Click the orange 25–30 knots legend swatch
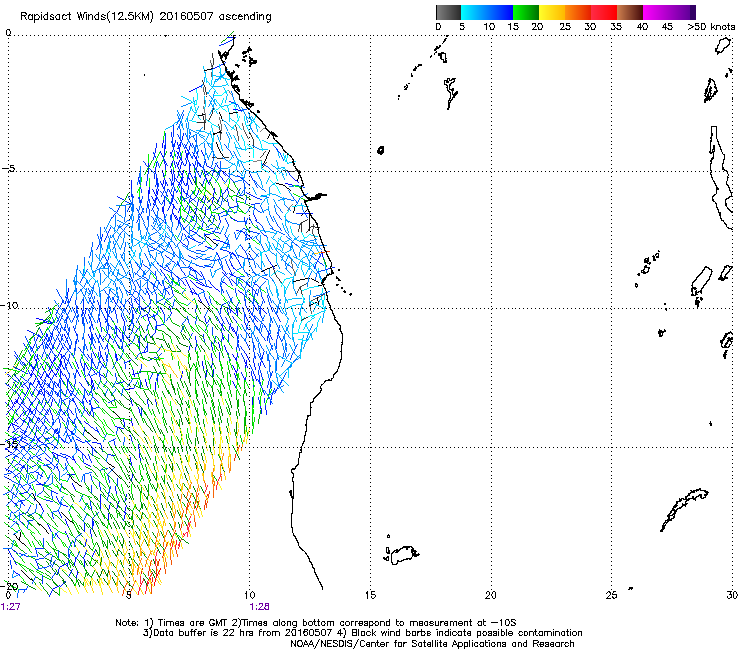740x650 pixels. 578,12
